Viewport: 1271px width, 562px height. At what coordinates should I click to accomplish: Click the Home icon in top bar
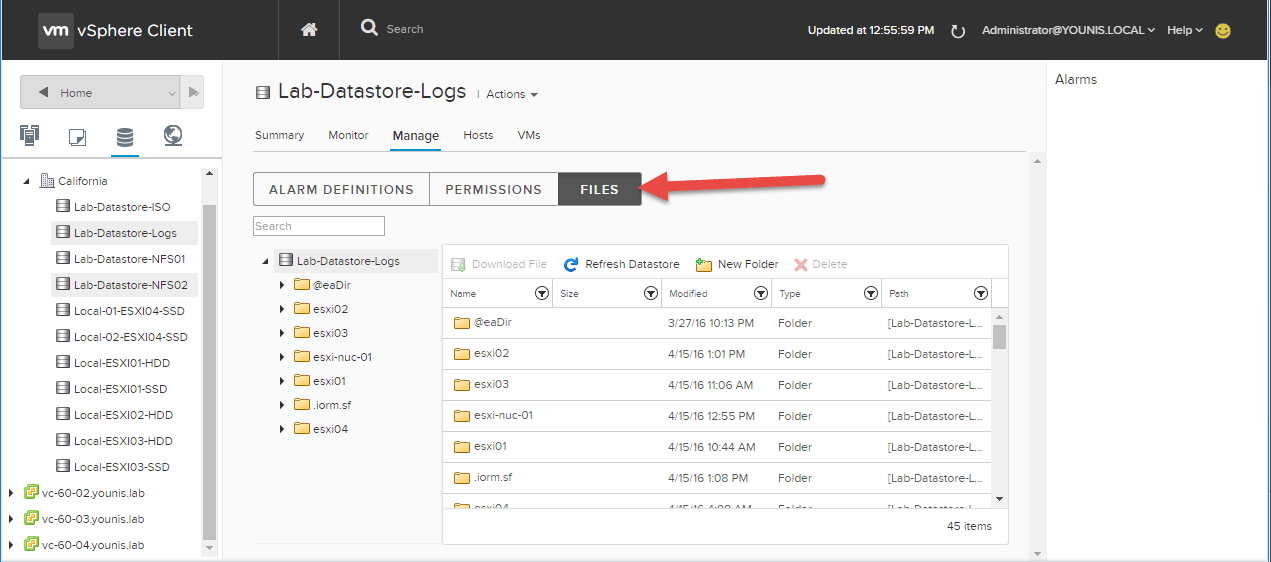pyautogui.click(x=309, y=30)
